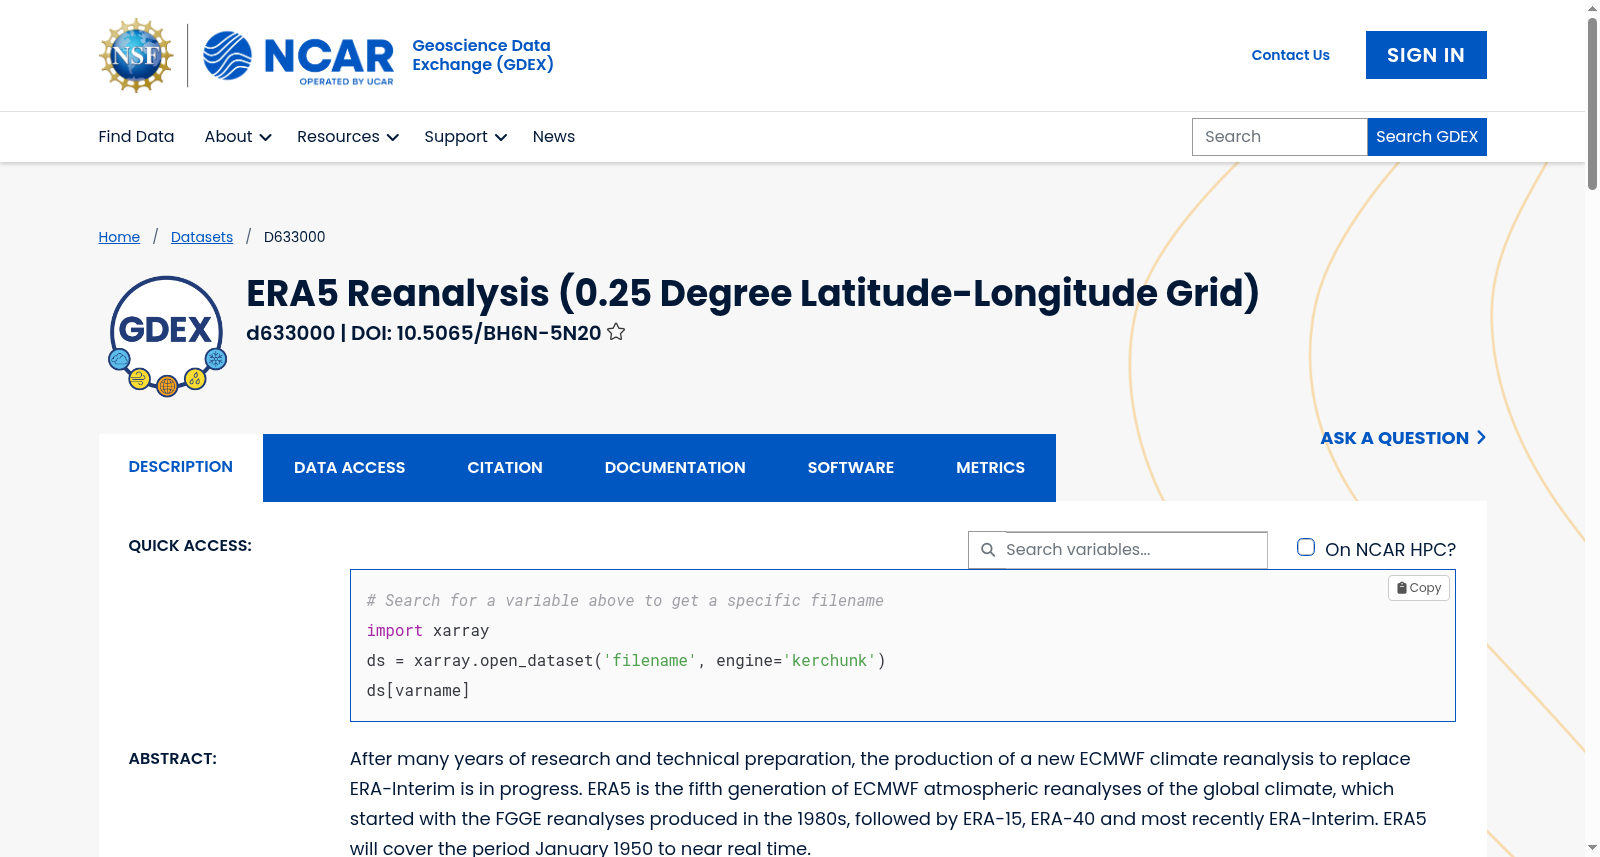The height and width of the screenshot is (857, 1600).
Task: Expand the Resources dropdown menu
Action: tap(348, 137)
